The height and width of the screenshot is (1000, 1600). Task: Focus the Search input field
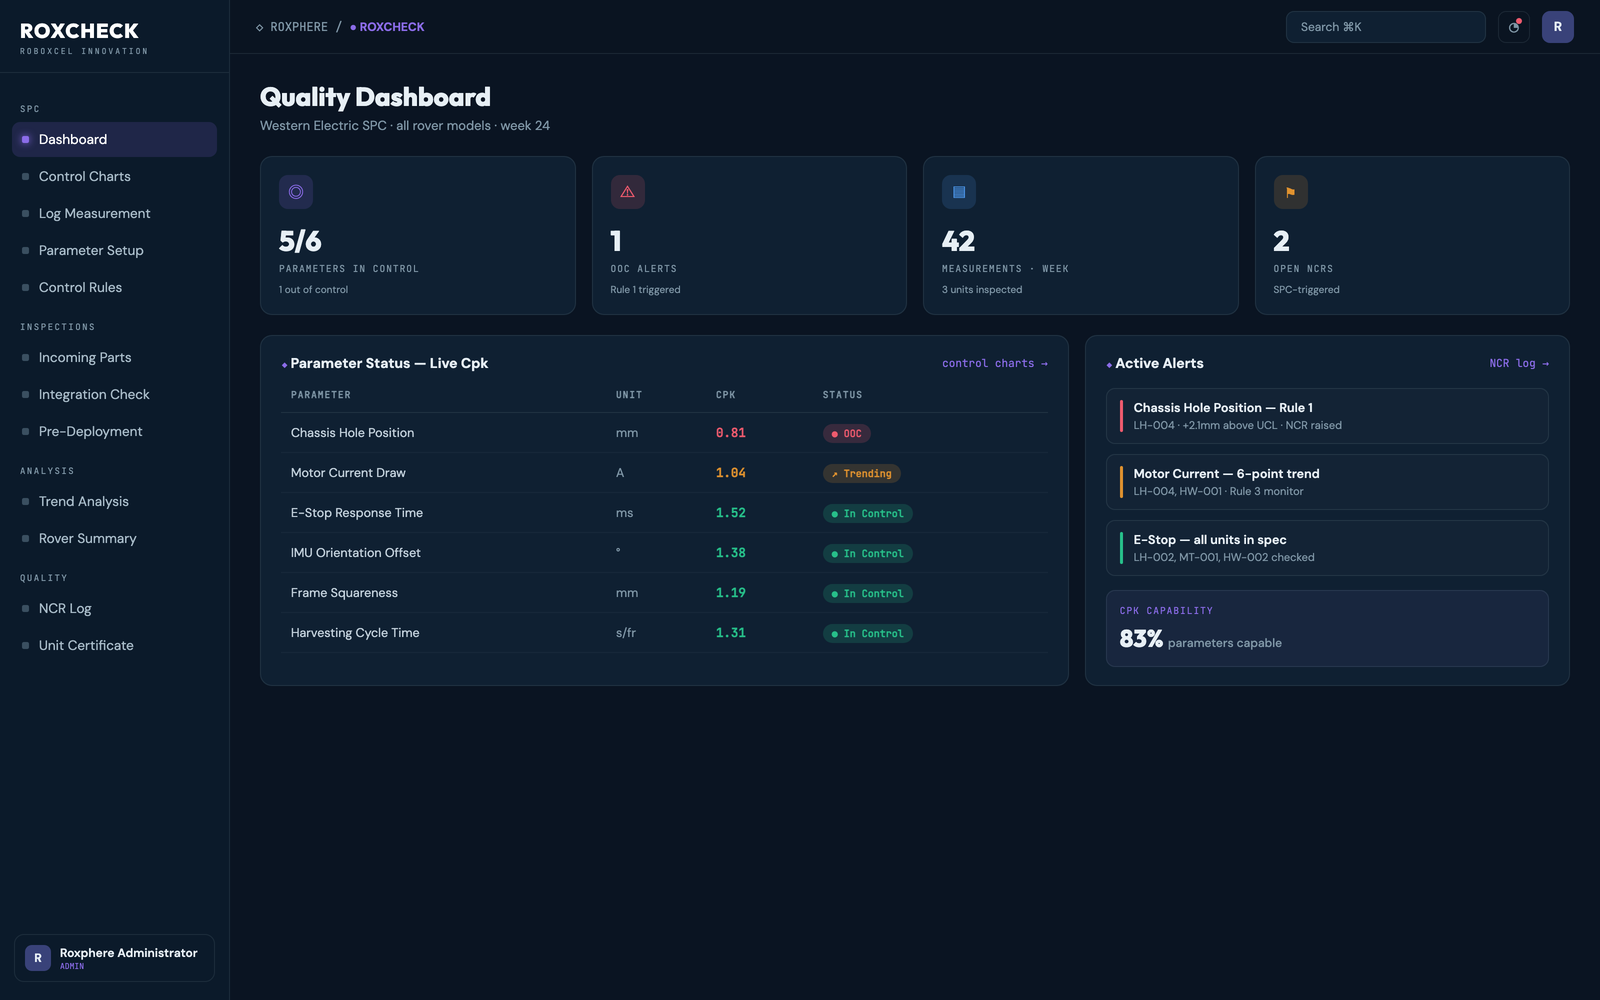coord(1385,27)
